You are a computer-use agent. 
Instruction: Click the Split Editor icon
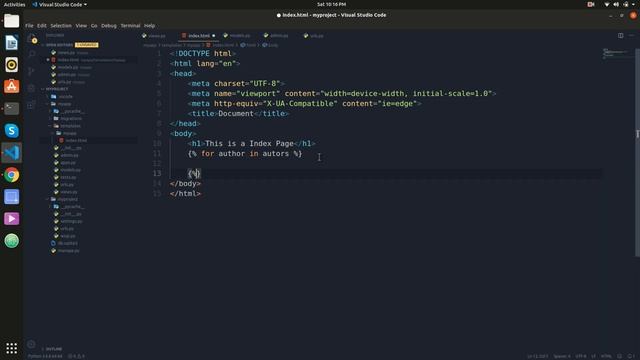[620, 36]
